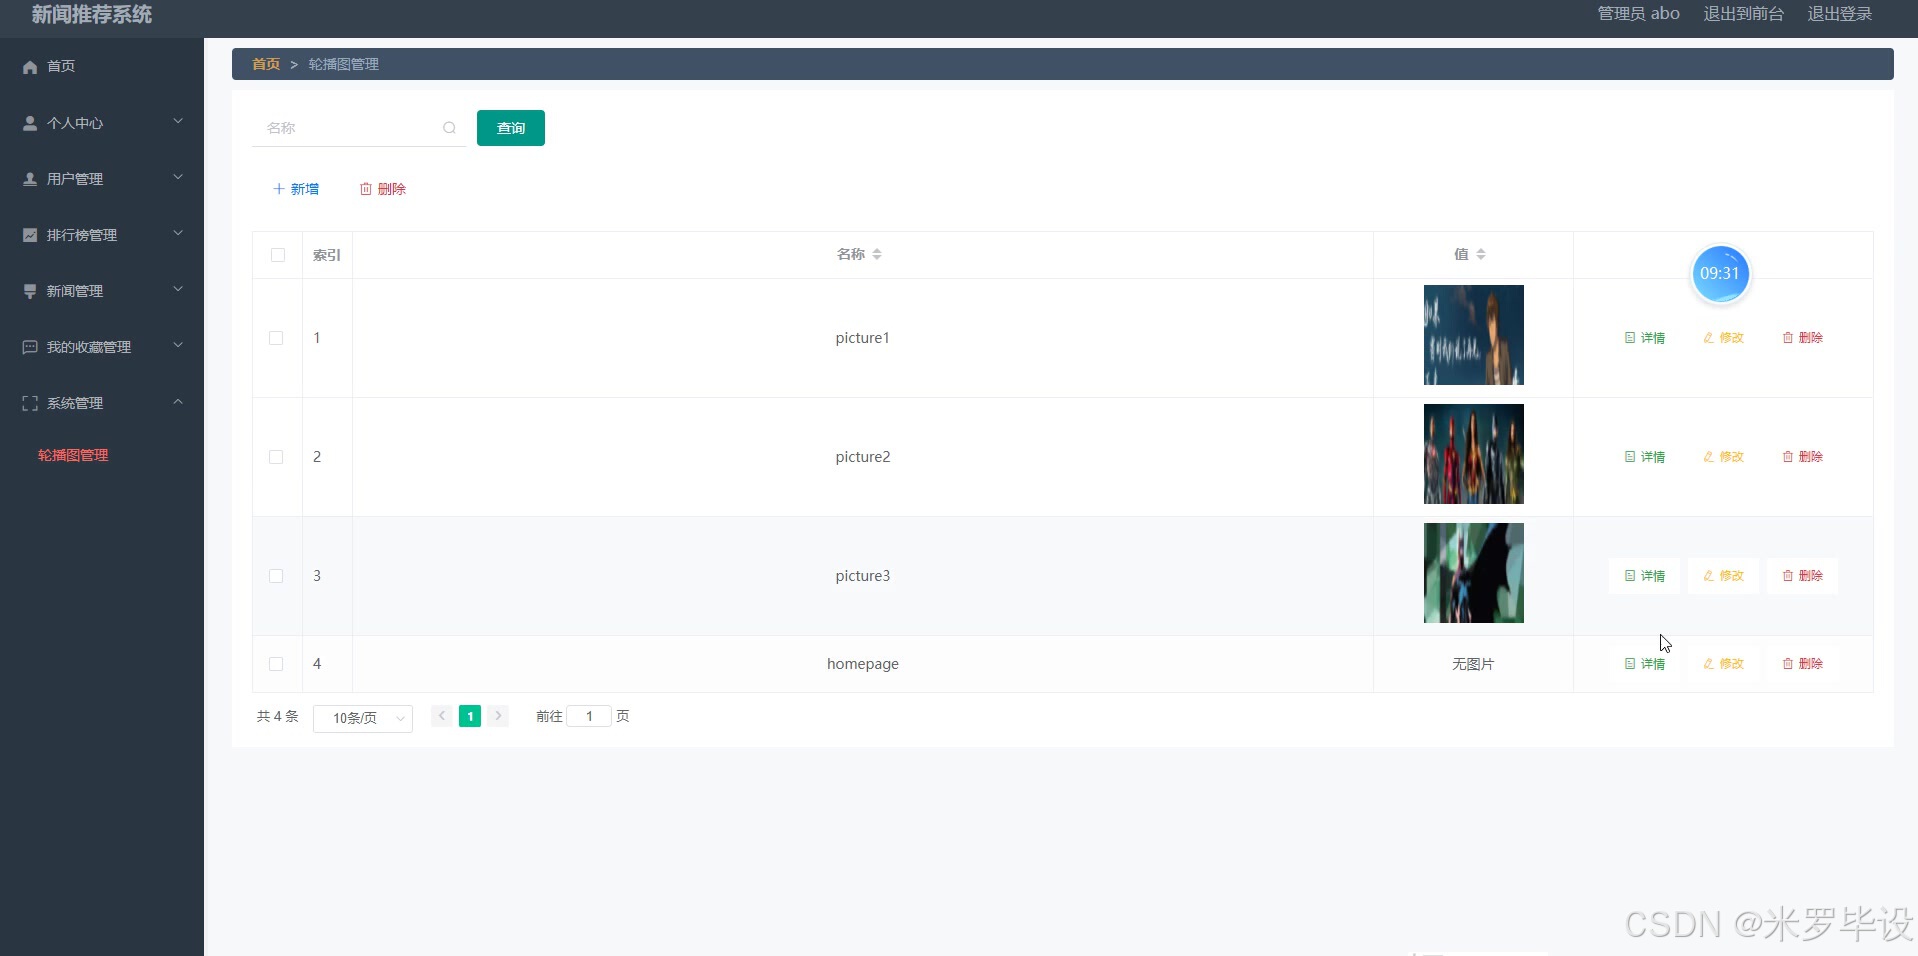Collapse the 系统管理 menu chevron

pos(178,402)
